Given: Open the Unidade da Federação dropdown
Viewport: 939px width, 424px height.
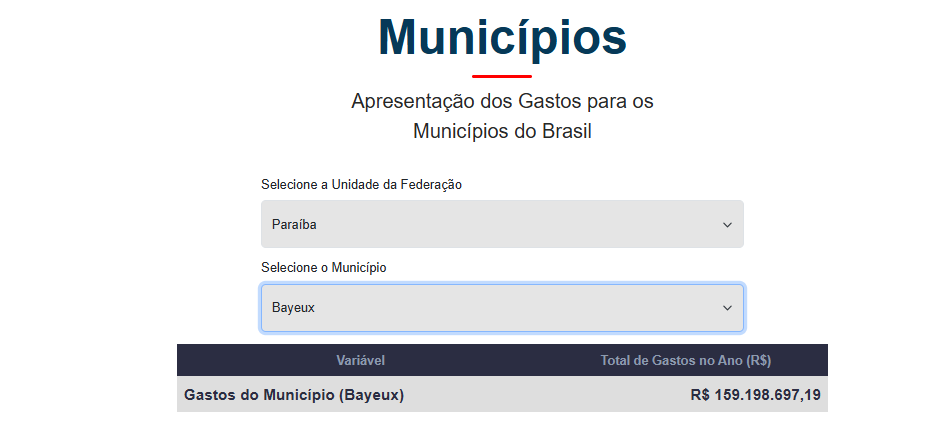Looking at the screenshot, I should tap(502, 225).
